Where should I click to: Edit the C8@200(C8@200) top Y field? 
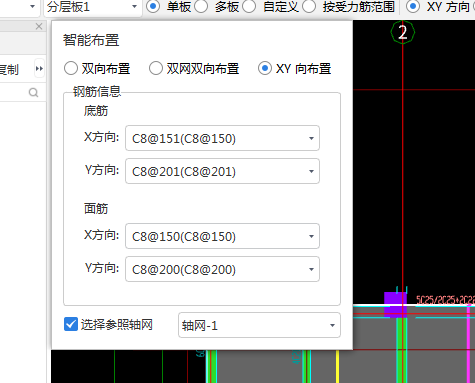pos(222,269)
